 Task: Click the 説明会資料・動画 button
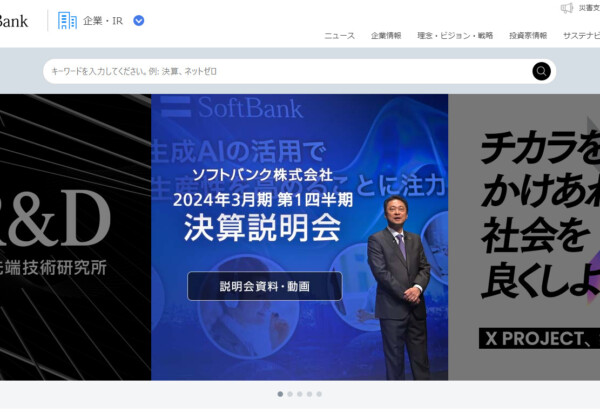click(265, 286)
